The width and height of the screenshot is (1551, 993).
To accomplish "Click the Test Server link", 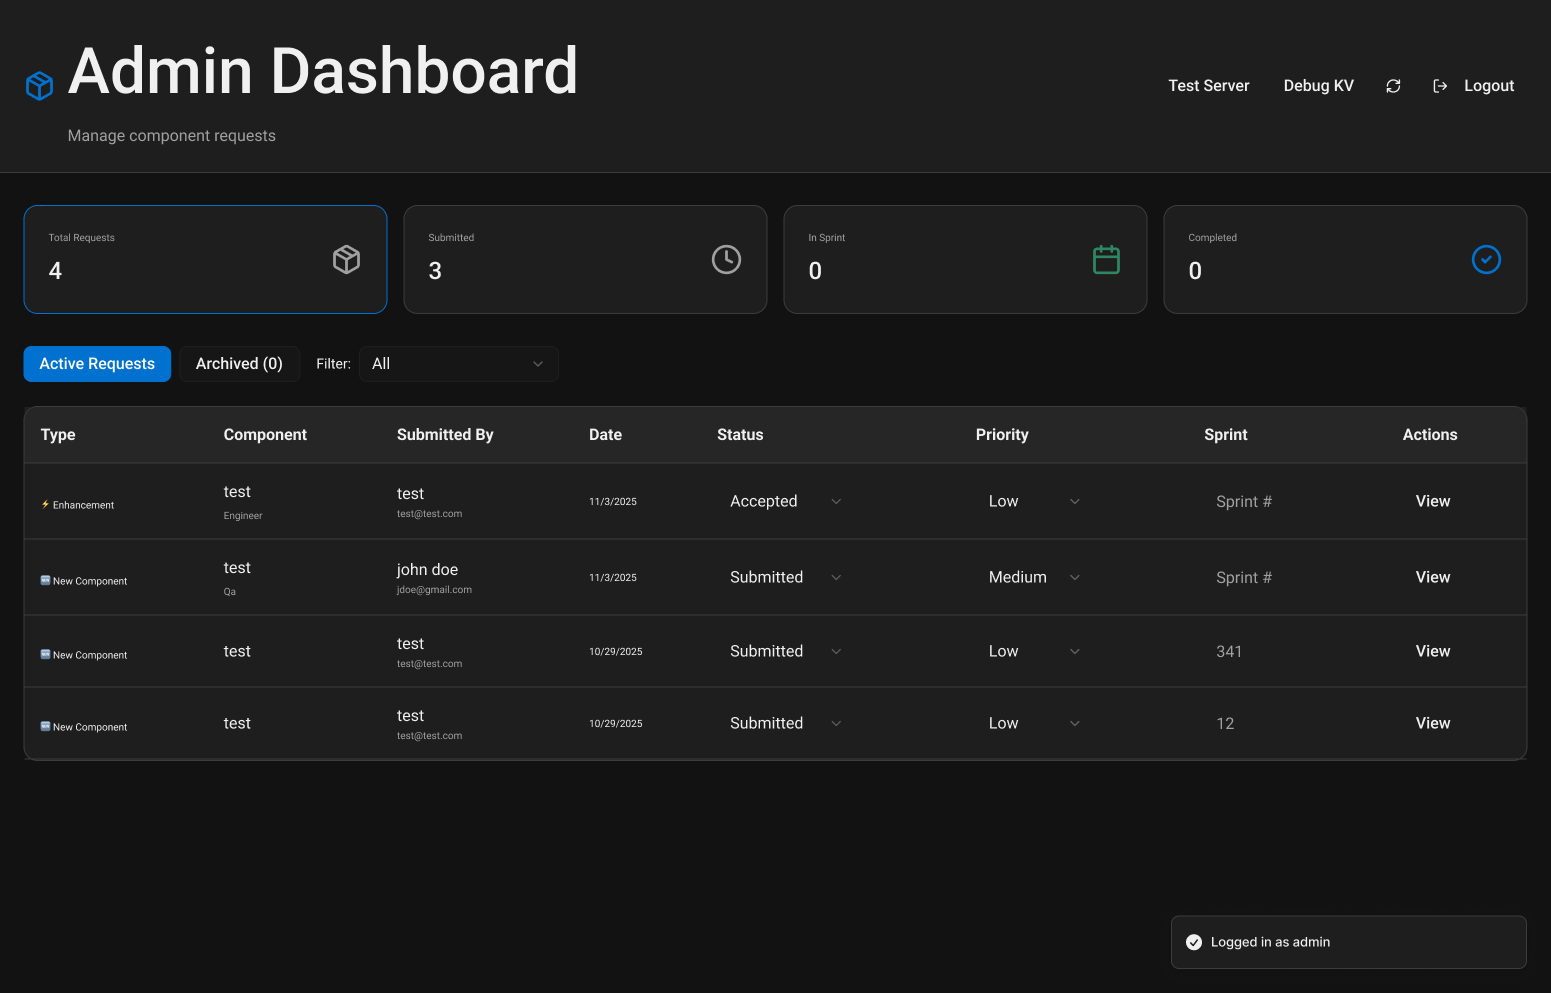I will [x=1208, y=86].
